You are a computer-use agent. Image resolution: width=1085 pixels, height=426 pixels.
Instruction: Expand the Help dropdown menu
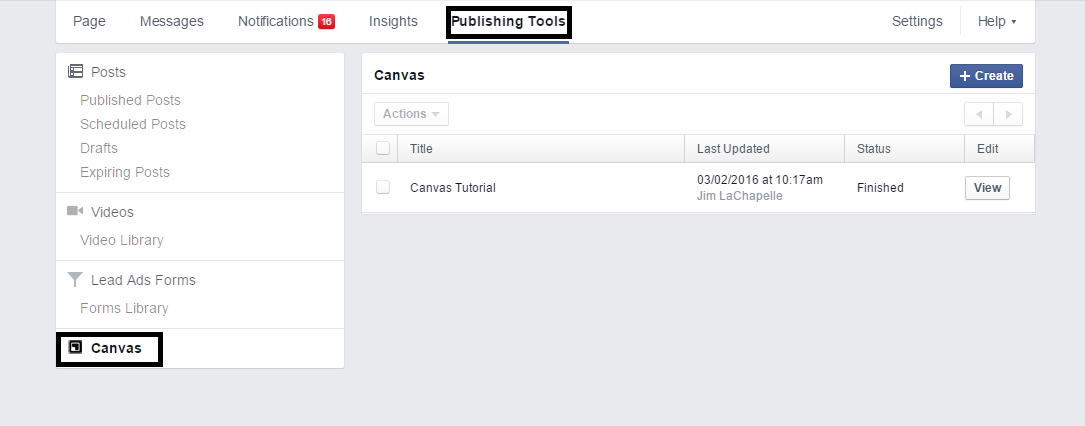[996, 21]
